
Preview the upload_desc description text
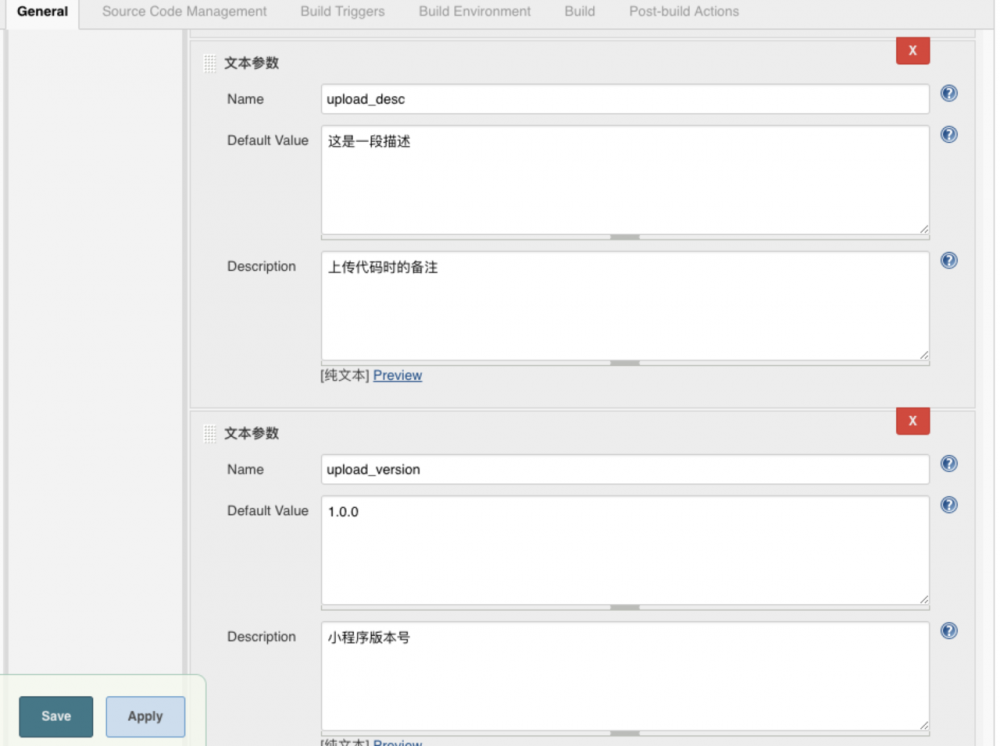pyautogui.click(x=397, y=375)
